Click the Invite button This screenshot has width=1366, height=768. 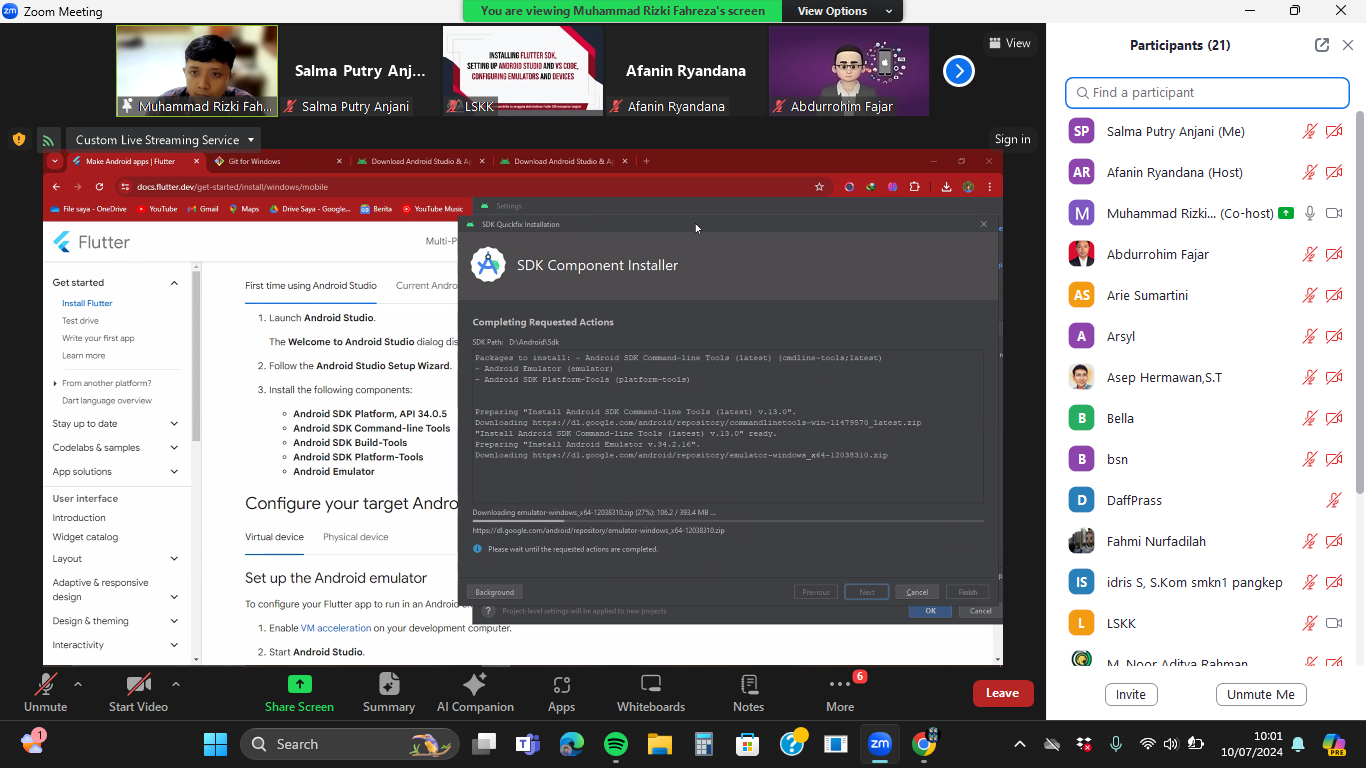[1131, 695]
